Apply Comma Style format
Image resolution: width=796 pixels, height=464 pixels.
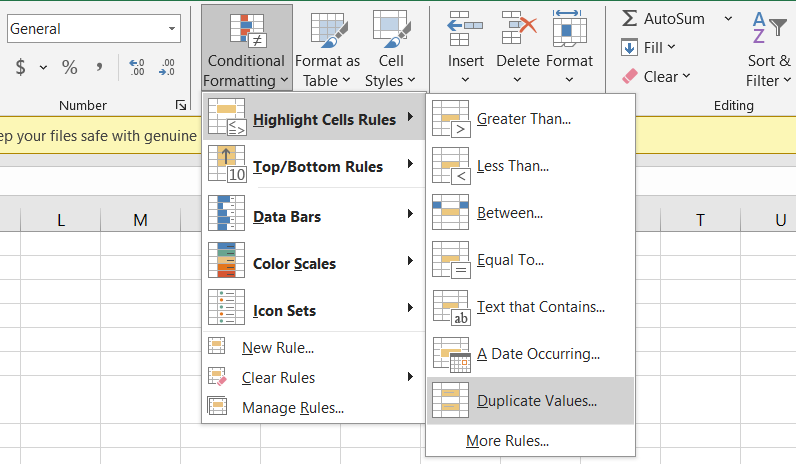(x=100, y=67)
